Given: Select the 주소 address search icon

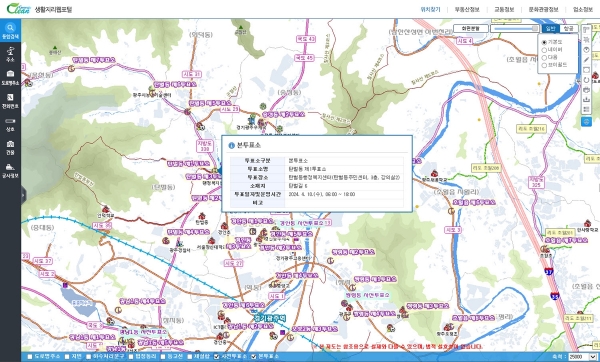Looking at the screenshot, I should (10, 54).
